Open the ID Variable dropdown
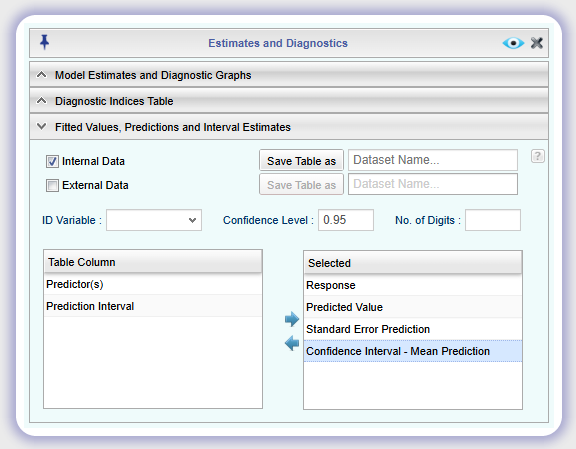Viewport: 576px width, 449px height. coord(154,220)
